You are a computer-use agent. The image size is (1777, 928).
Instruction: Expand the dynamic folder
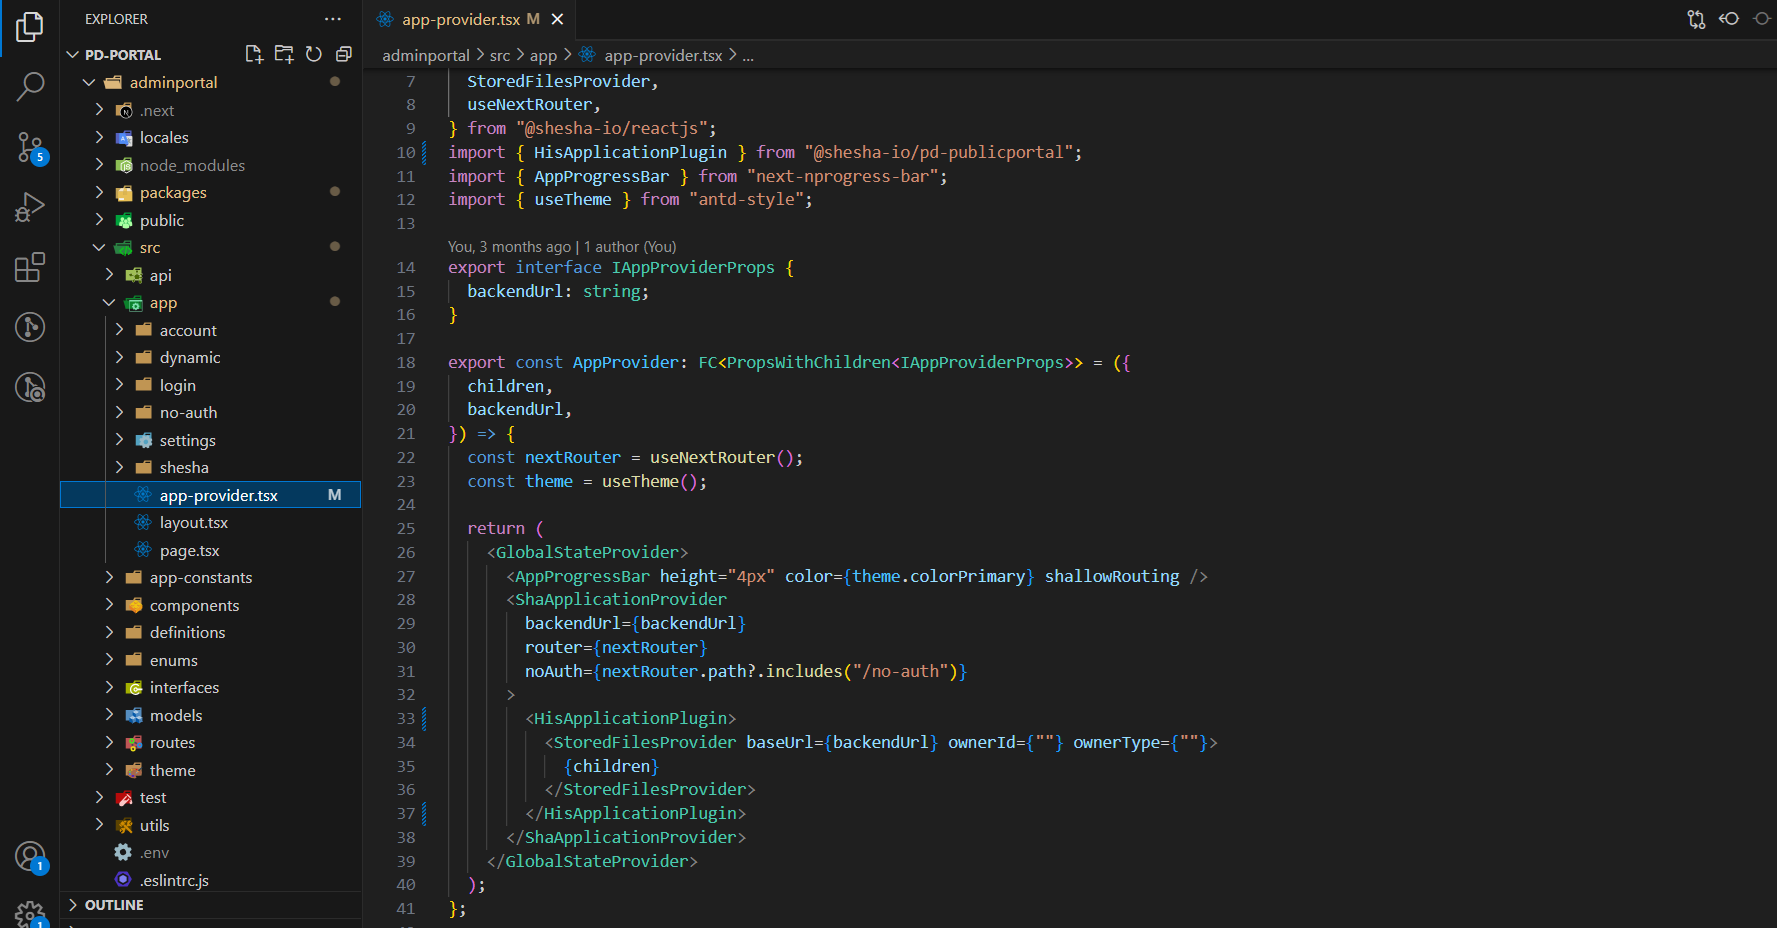coord(119,357)
